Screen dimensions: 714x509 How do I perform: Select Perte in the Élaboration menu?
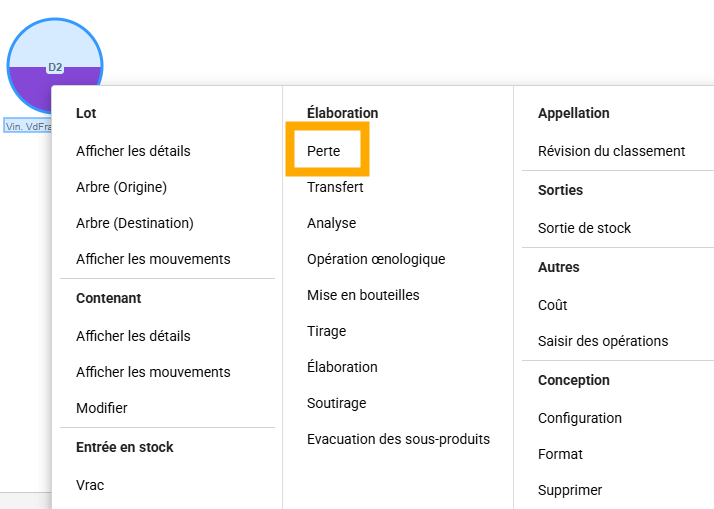tap(324, 151)
